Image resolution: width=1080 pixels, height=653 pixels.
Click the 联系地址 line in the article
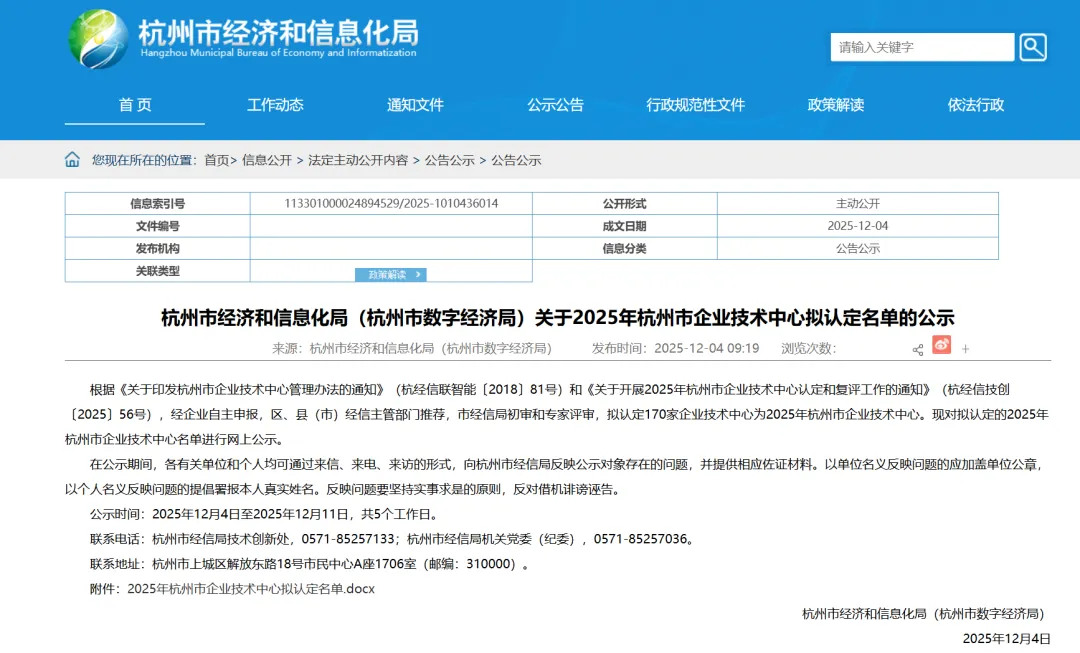click(x=311, y=564)
